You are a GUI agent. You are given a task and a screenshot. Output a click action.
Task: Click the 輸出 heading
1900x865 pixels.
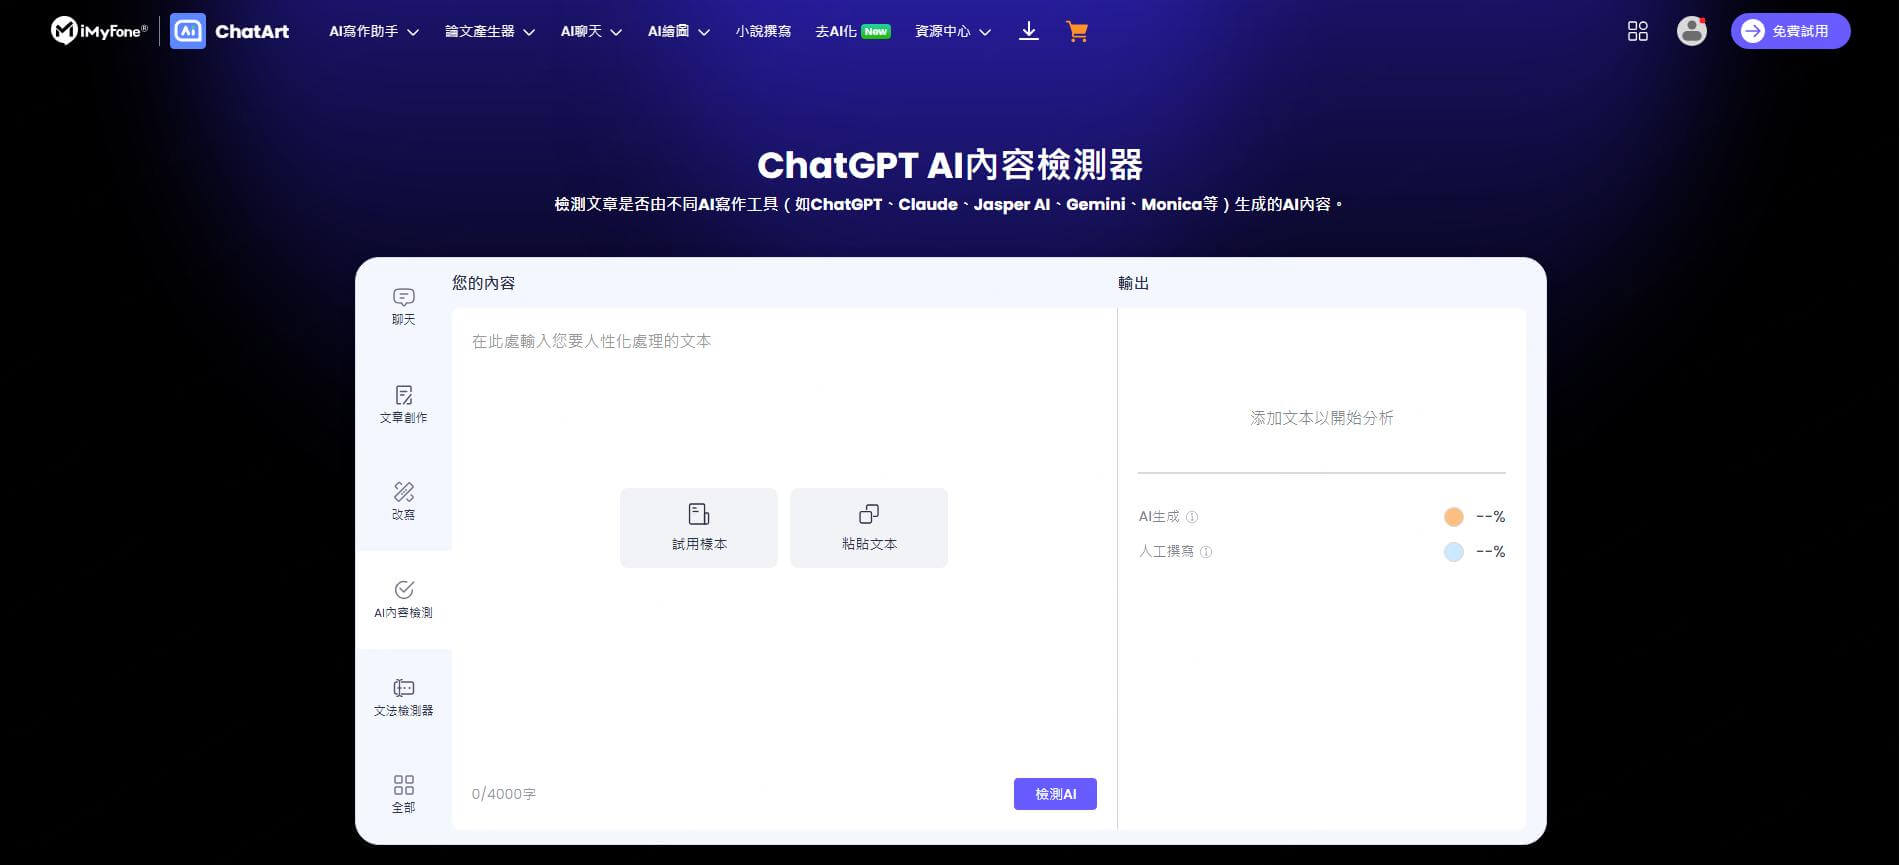click(1133, 283)
